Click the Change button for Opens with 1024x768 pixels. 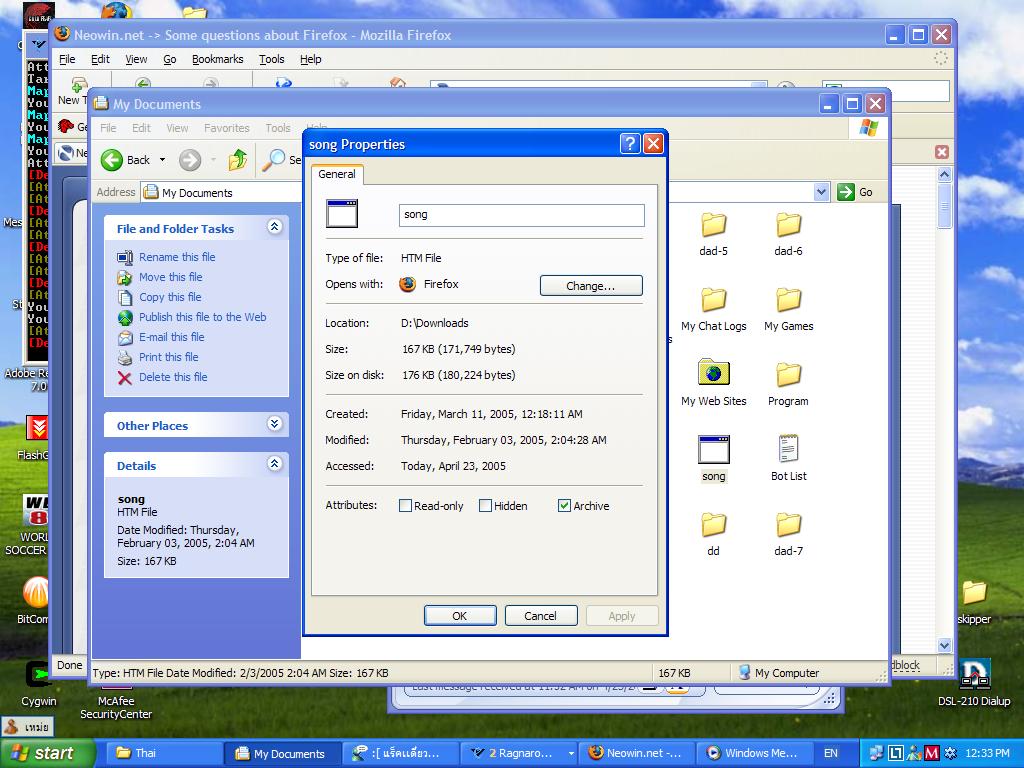pyautogui.click(x=590, y=285)
